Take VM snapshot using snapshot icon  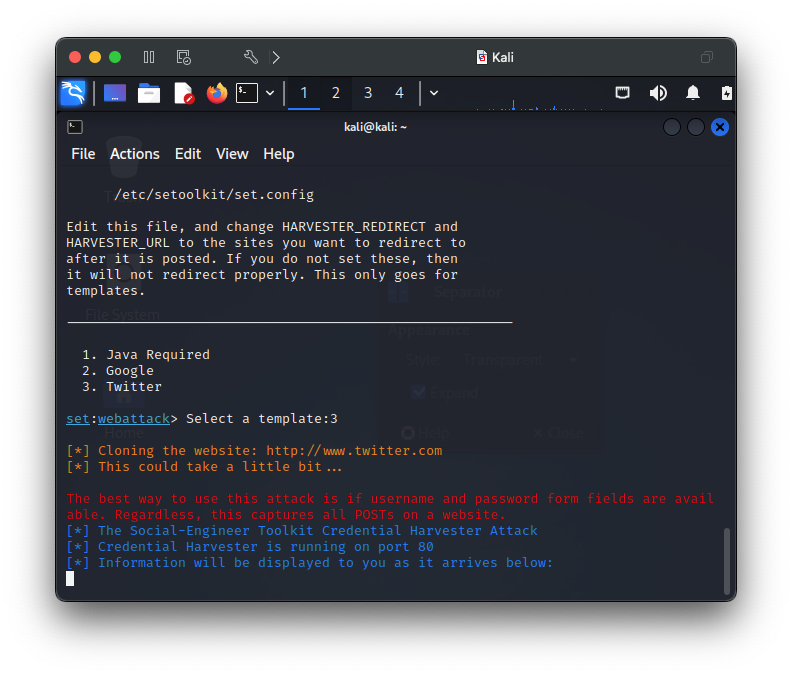183,57
